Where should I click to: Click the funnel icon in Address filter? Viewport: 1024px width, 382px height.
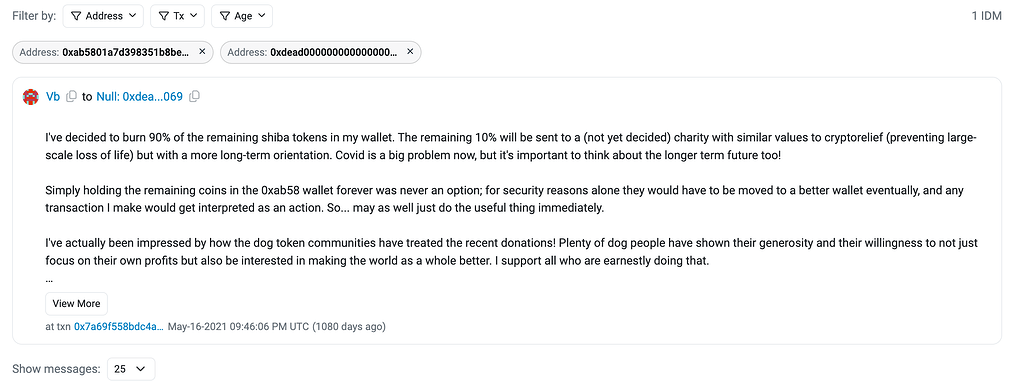pyautogui.click(x=76, y=16)
